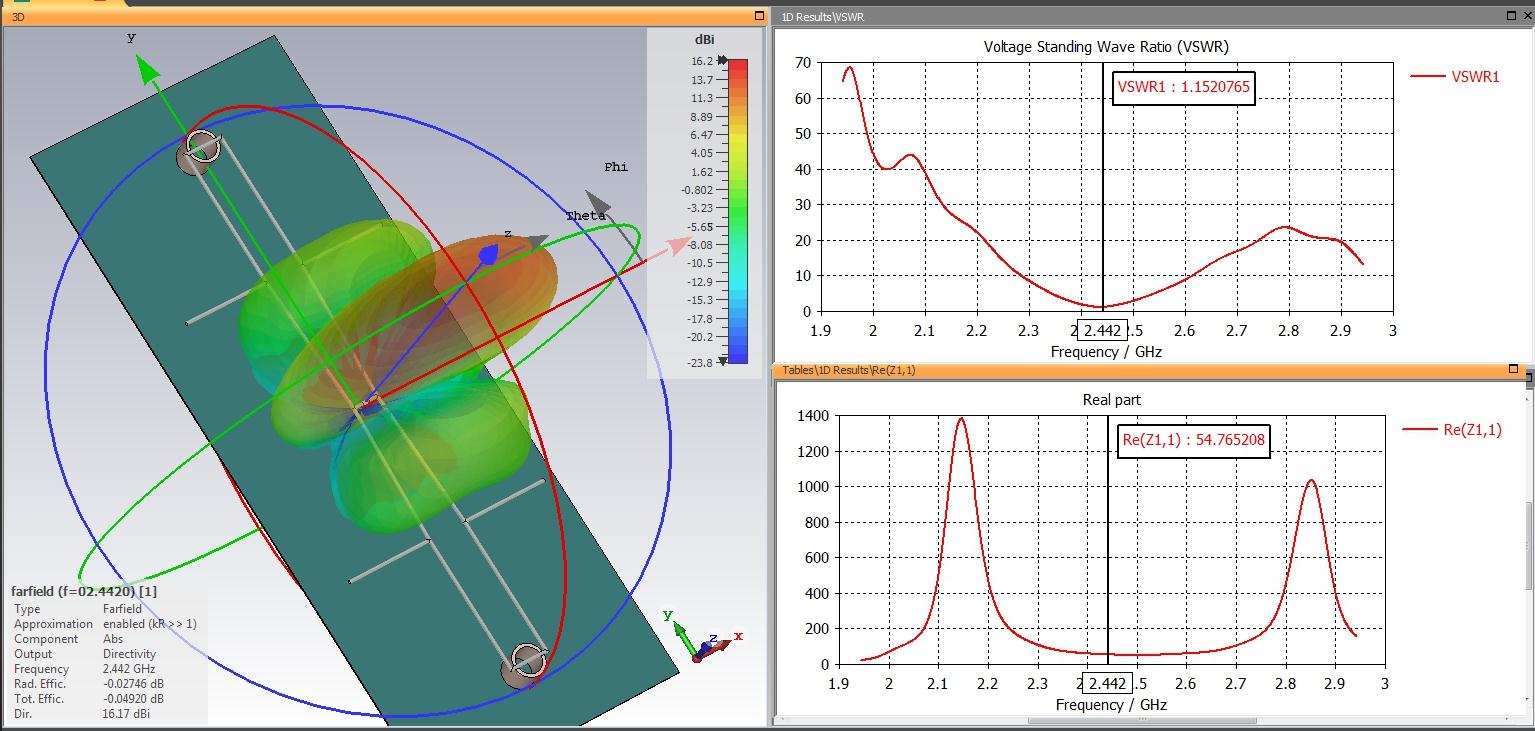Click the Frequency / GHz label under Real part plot

click(x=1111, y=705)
